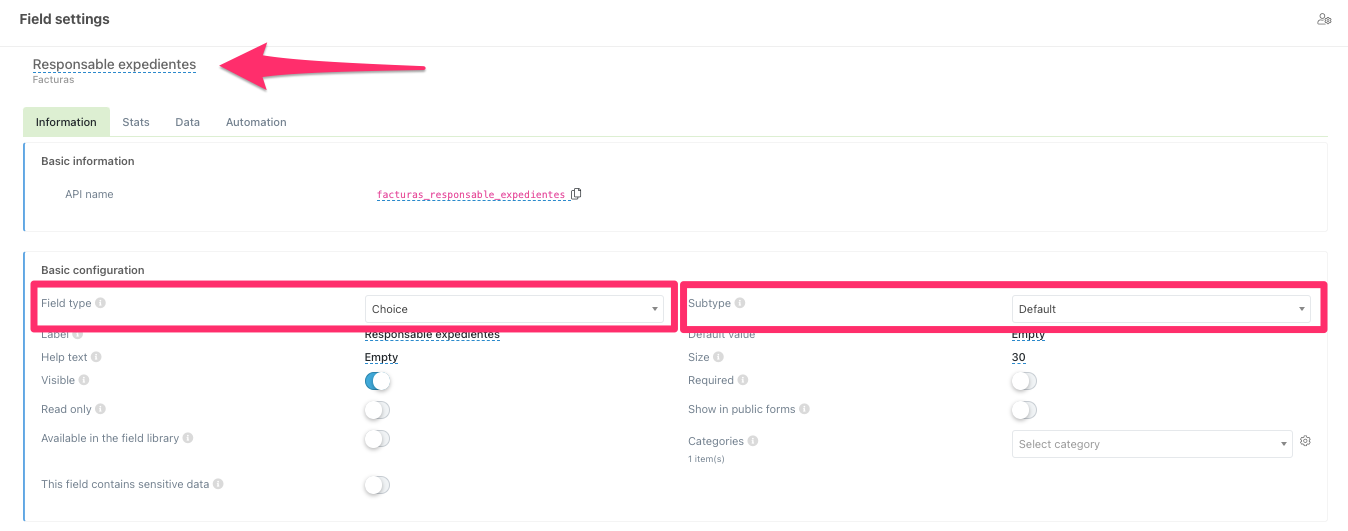Open the user settings icon top right
Screen dimensions: 1348x531
(x=1324, y=19)
